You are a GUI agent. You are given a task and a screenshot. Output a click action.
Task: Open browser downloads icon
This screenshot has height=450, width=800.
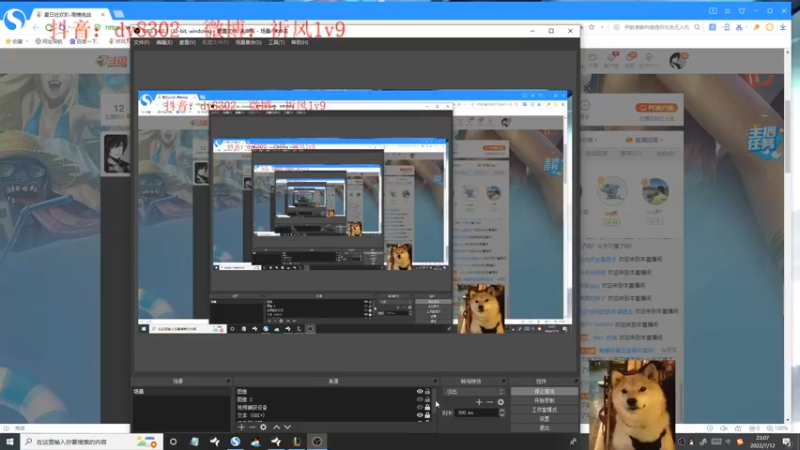pos(783,27)
